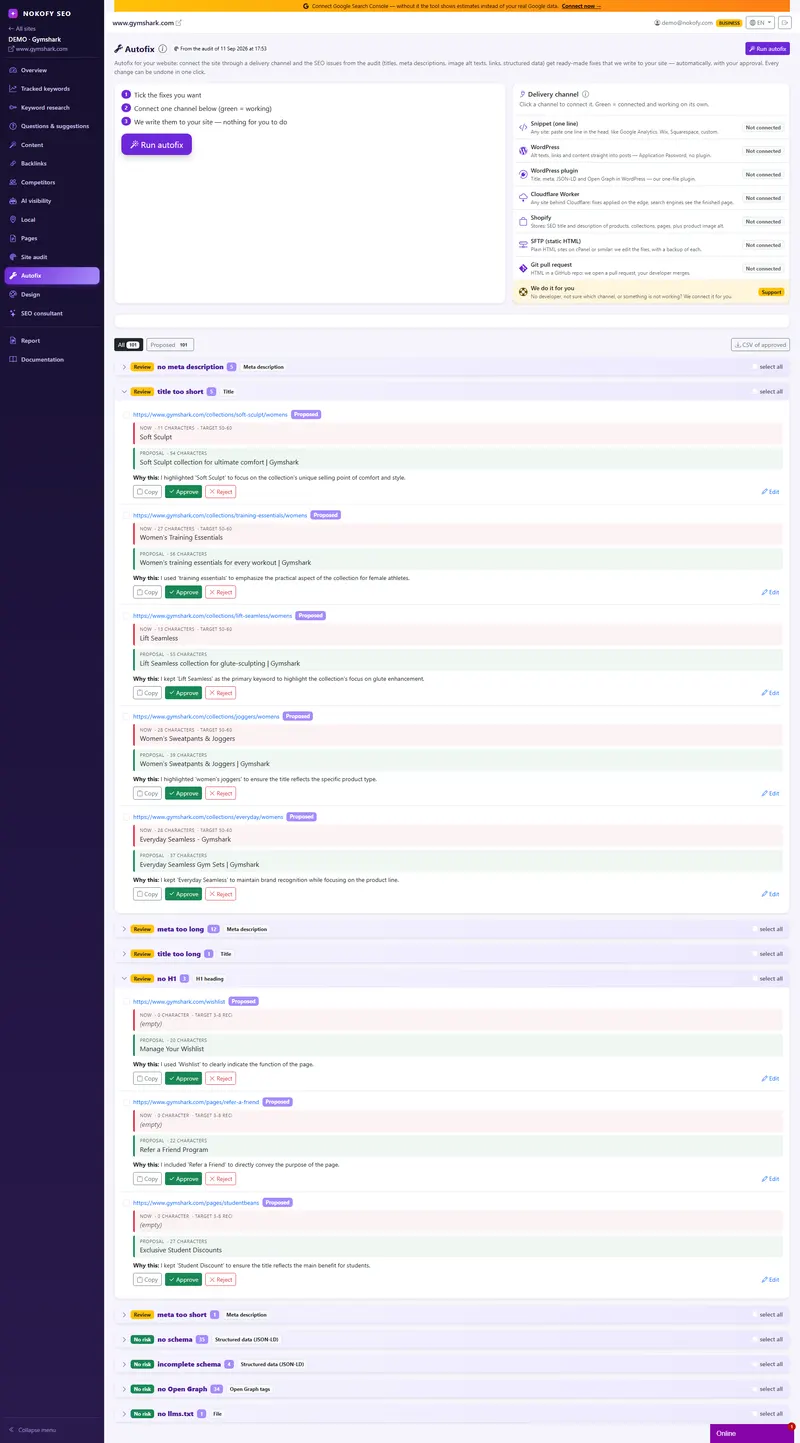Screen dimensions: 800x1443
Task: Open Backlinks via its sidebar icon
Action: tap(13, 163)
